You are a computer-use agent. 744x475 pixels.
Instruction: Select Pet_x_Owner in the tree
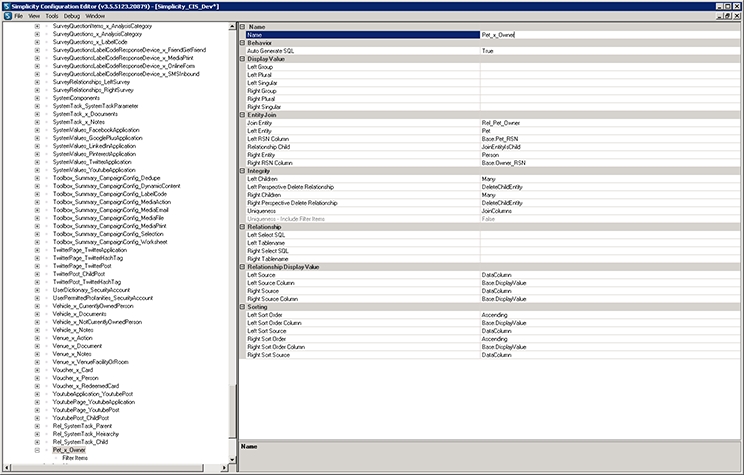pos(69,450)
